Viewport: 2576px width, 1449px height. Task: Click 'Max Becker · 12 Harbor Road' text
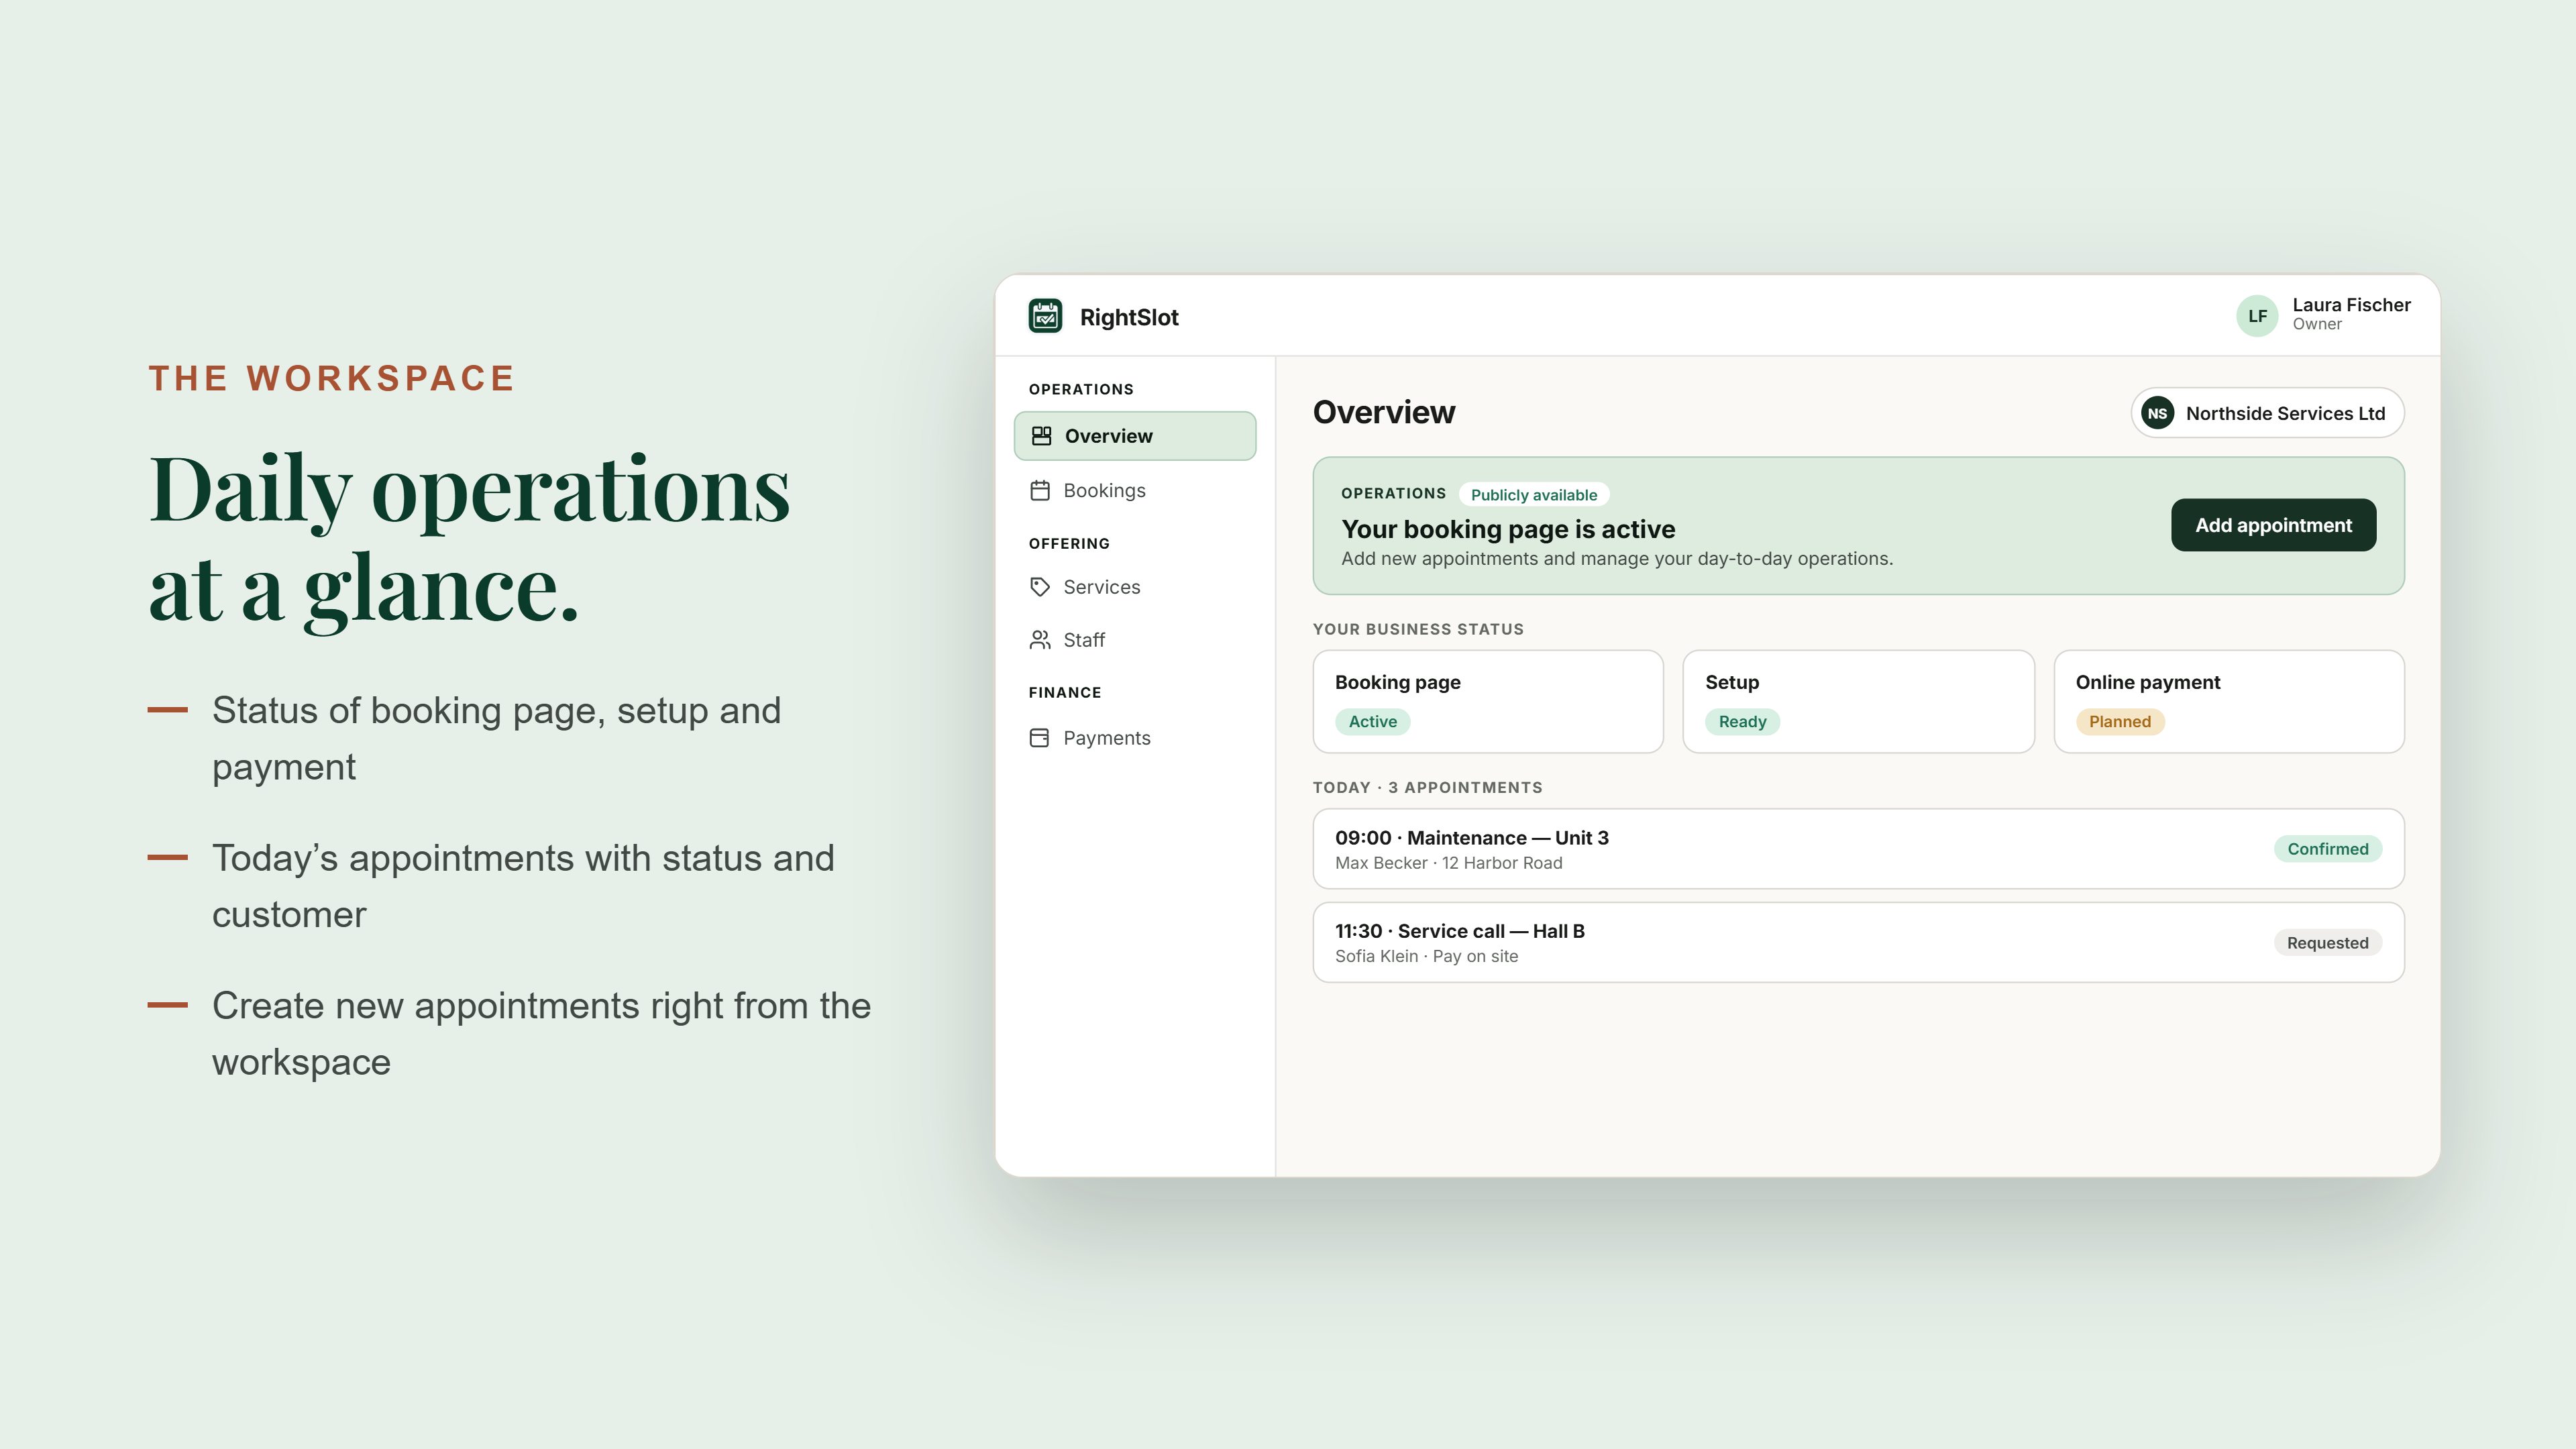[x=1448, y=863]
